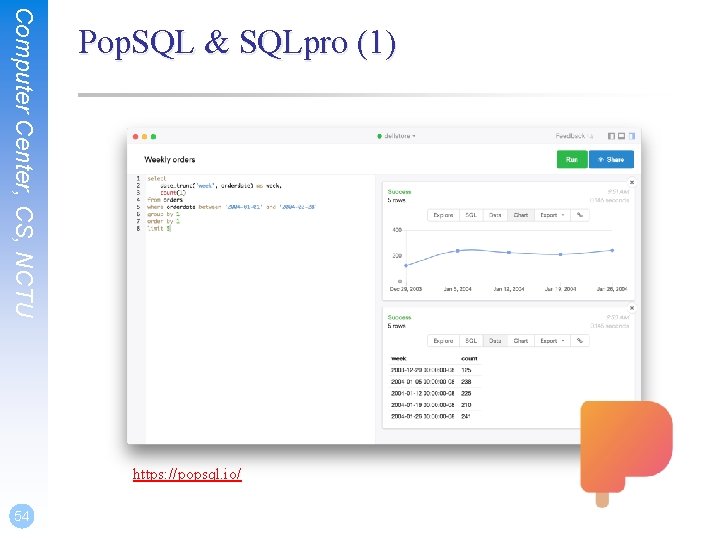Click count cell '241'
Screen dimensions: 720x540
point(466,416)
